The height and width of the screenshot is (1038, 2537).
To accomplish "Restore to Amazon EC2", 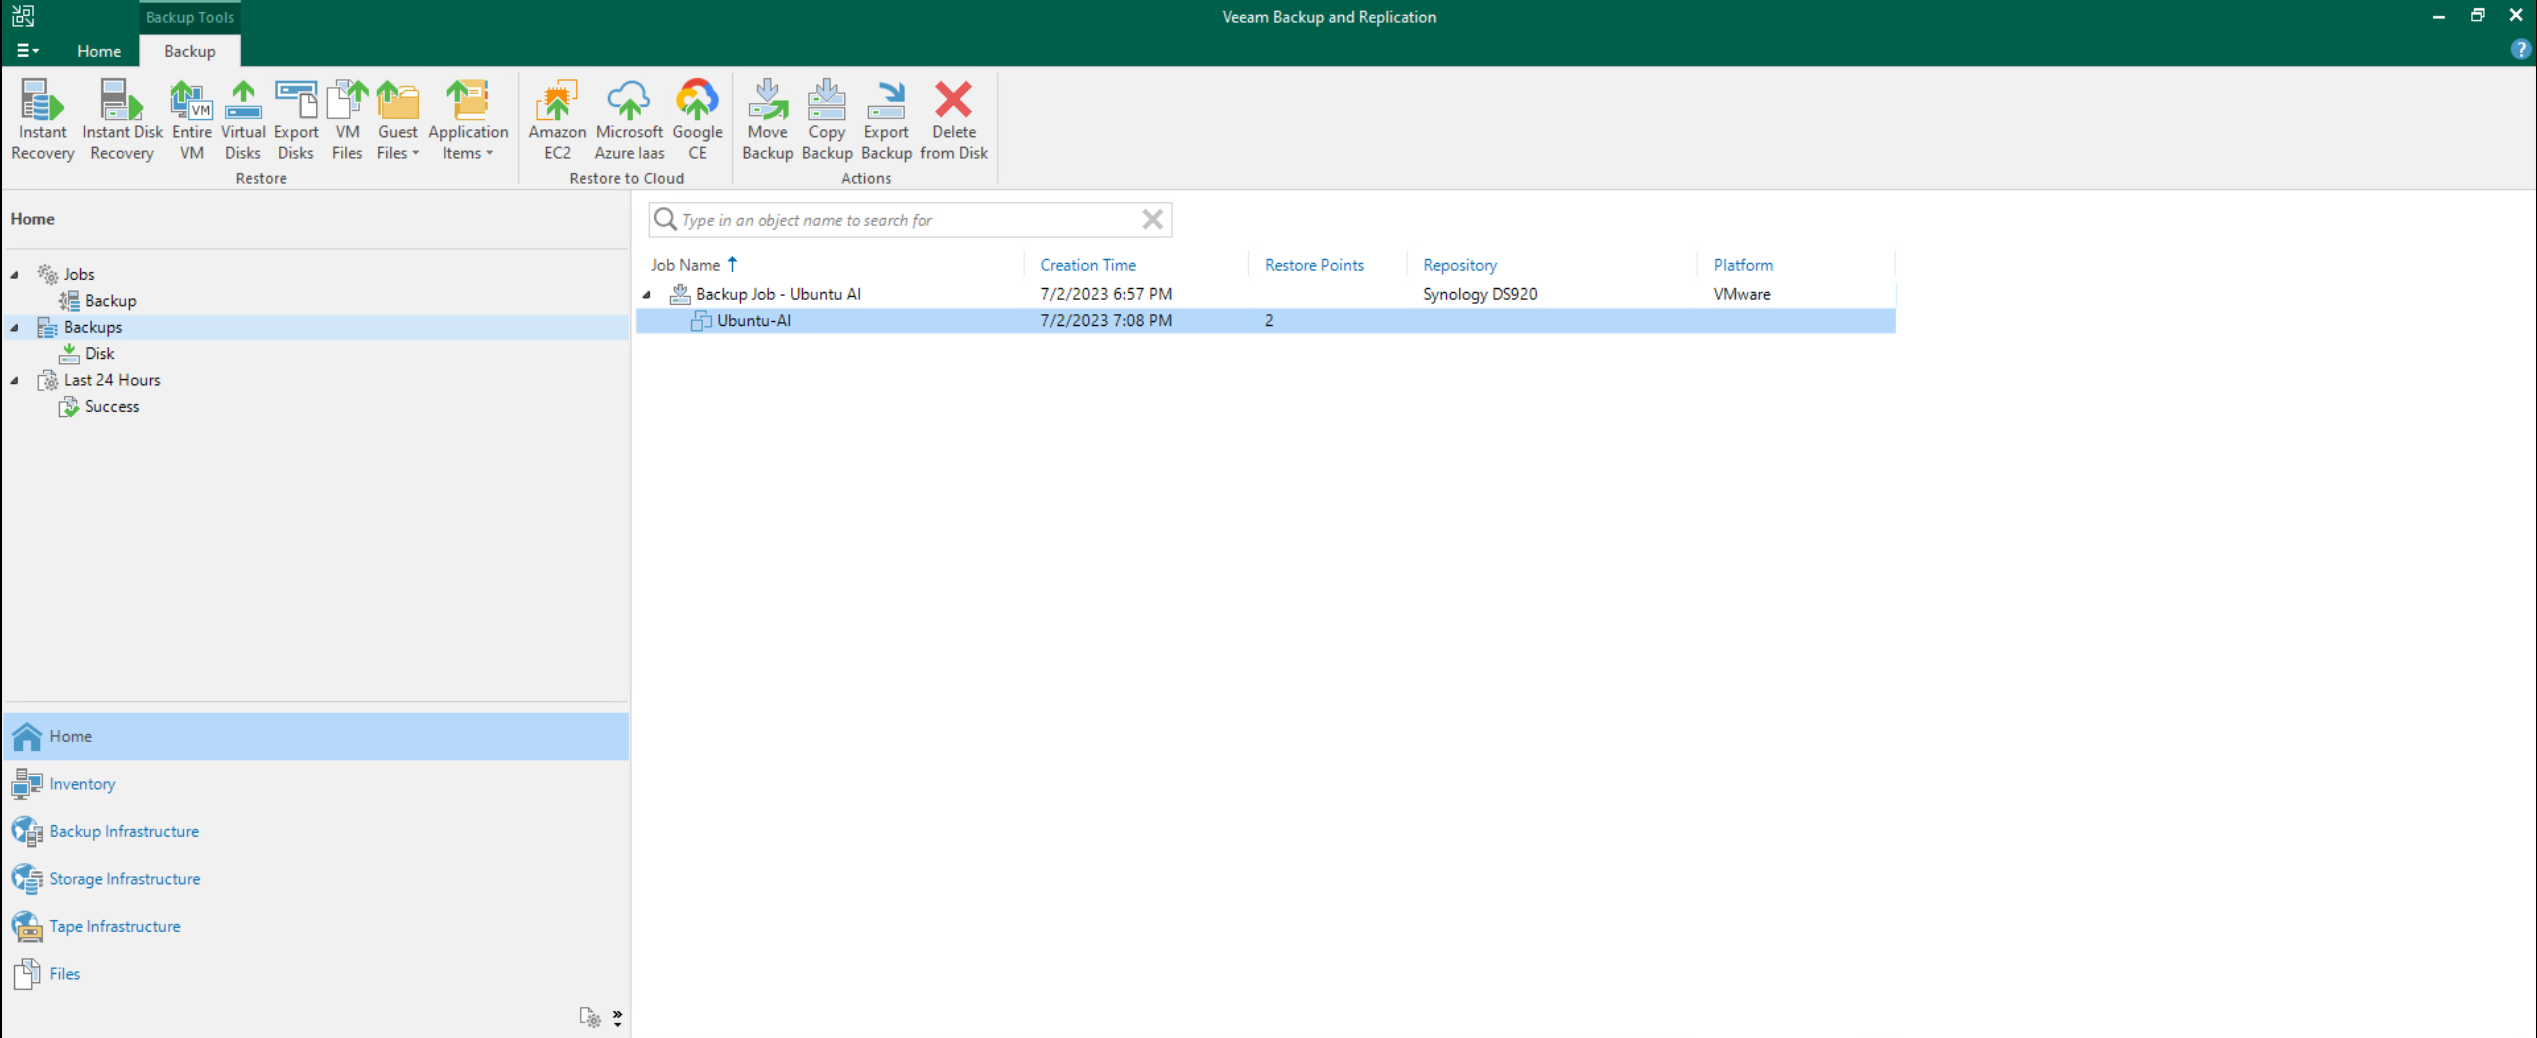I will pos(557,119).
